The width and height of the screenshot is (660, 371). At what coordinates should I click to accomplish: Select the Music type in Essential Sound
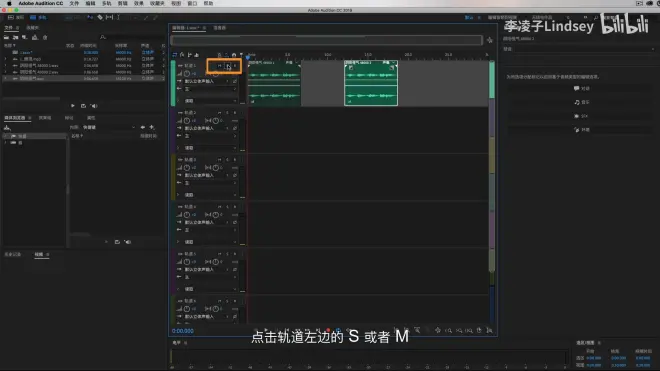click(x=582, y=102)
